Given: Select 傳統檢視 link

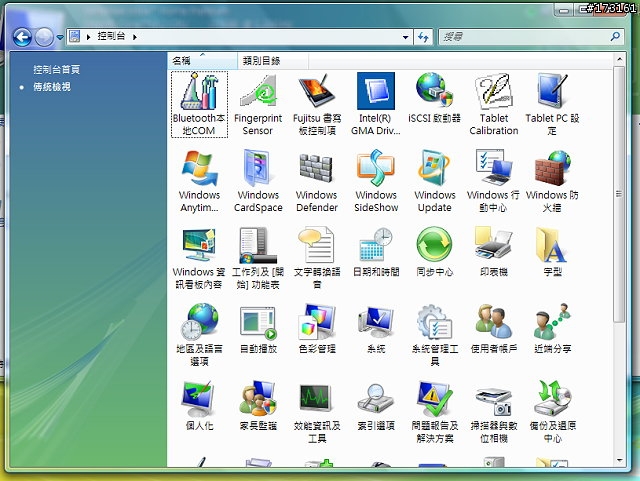Looking at the screenshot, I should (52, 87).
